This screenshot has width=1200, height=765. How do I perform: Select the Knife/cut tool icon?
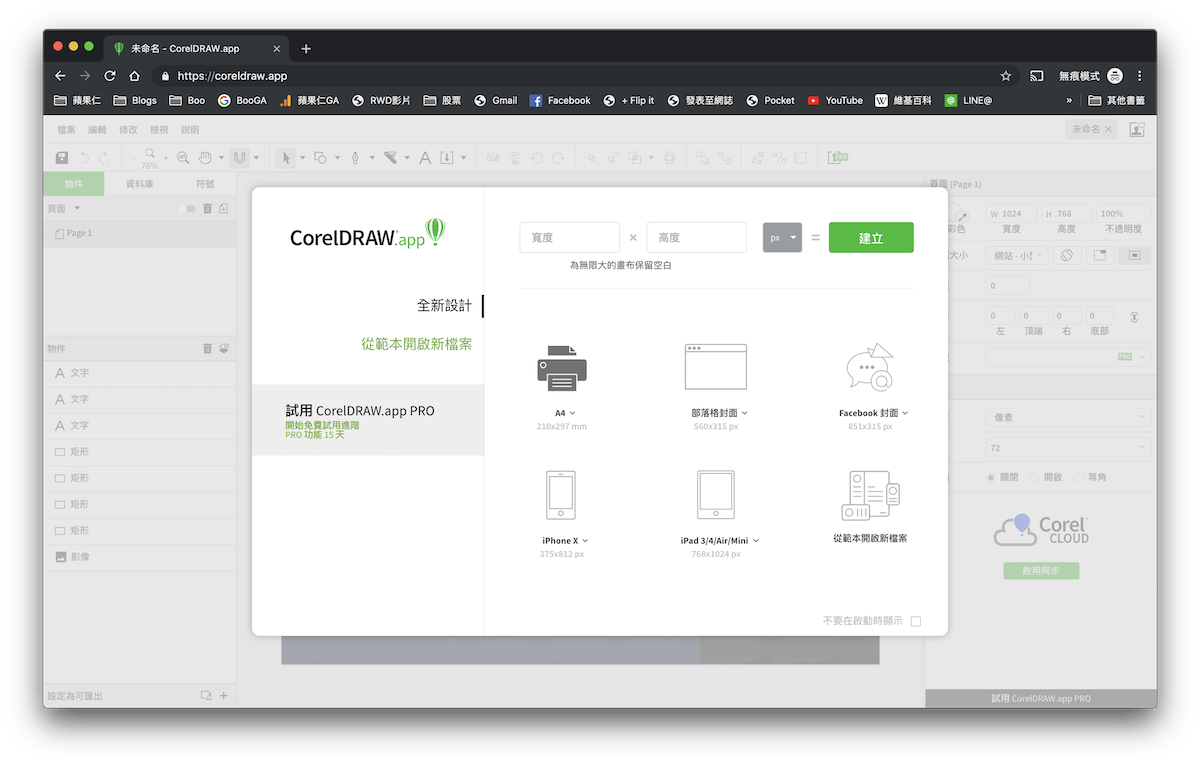coord(391,158)
